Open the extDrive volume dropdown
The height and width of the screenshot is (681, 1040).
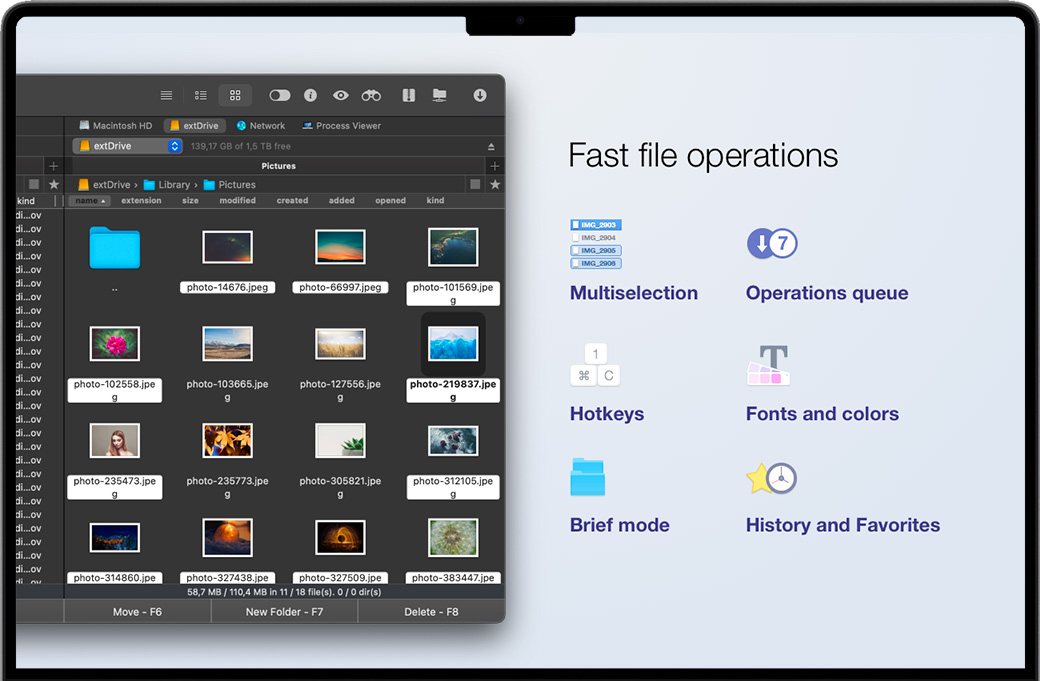click(175, 146)
